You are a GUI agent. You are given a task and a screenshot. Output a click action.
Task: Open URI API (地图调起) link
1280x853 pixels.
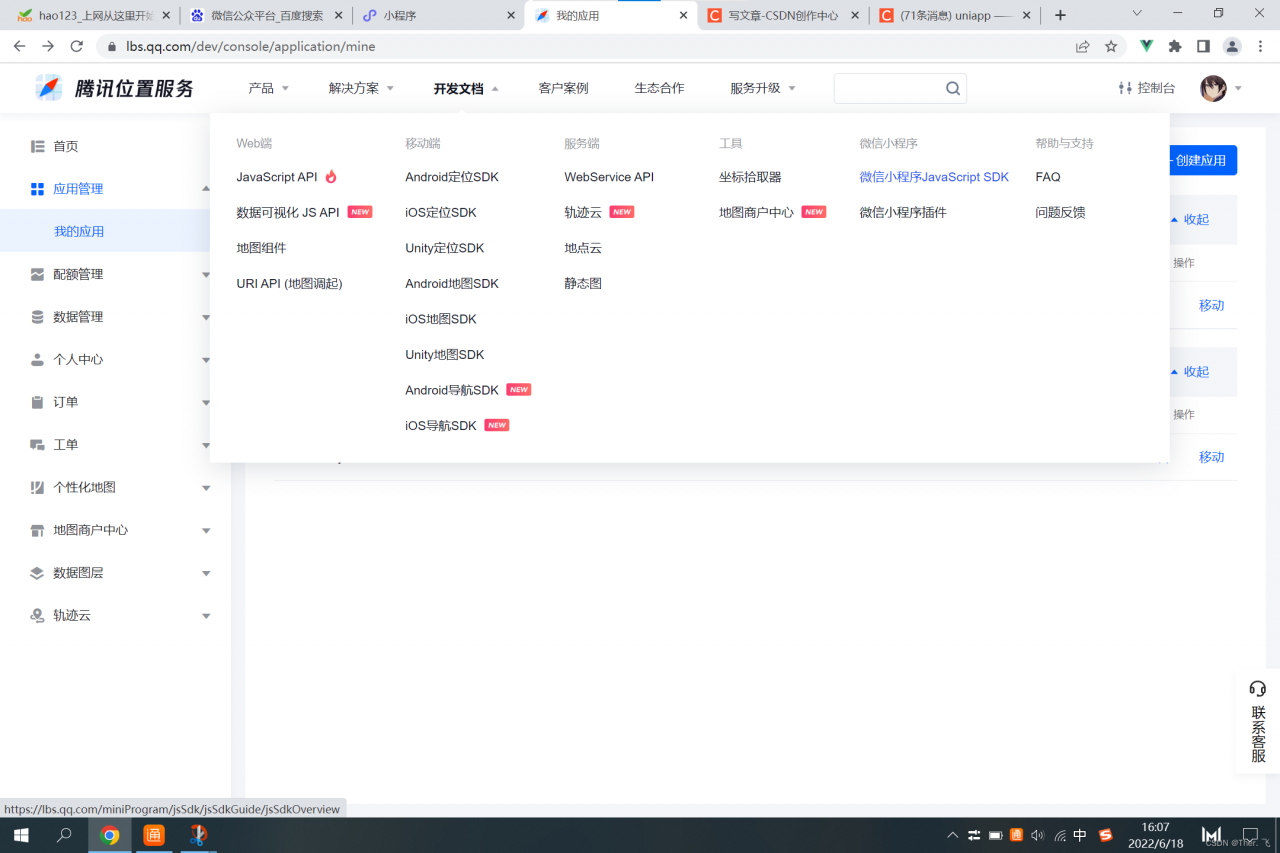coord(289,283)
